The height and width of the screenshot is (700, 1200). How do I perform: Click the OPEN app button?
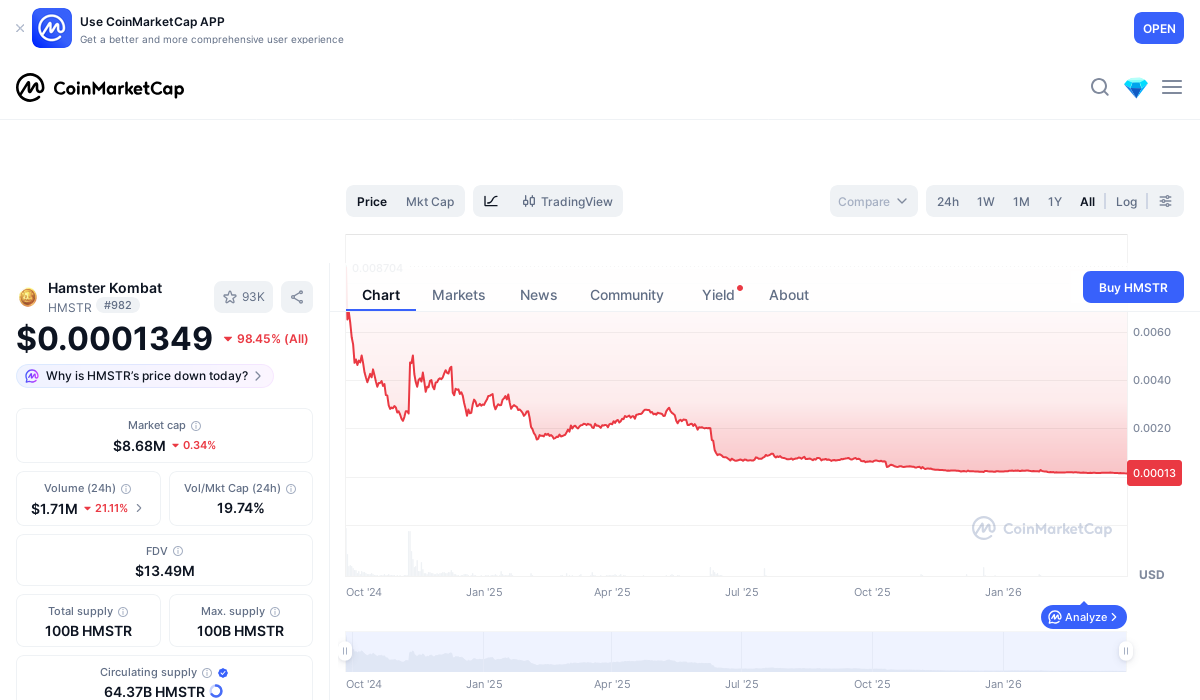pos(1158,28)
